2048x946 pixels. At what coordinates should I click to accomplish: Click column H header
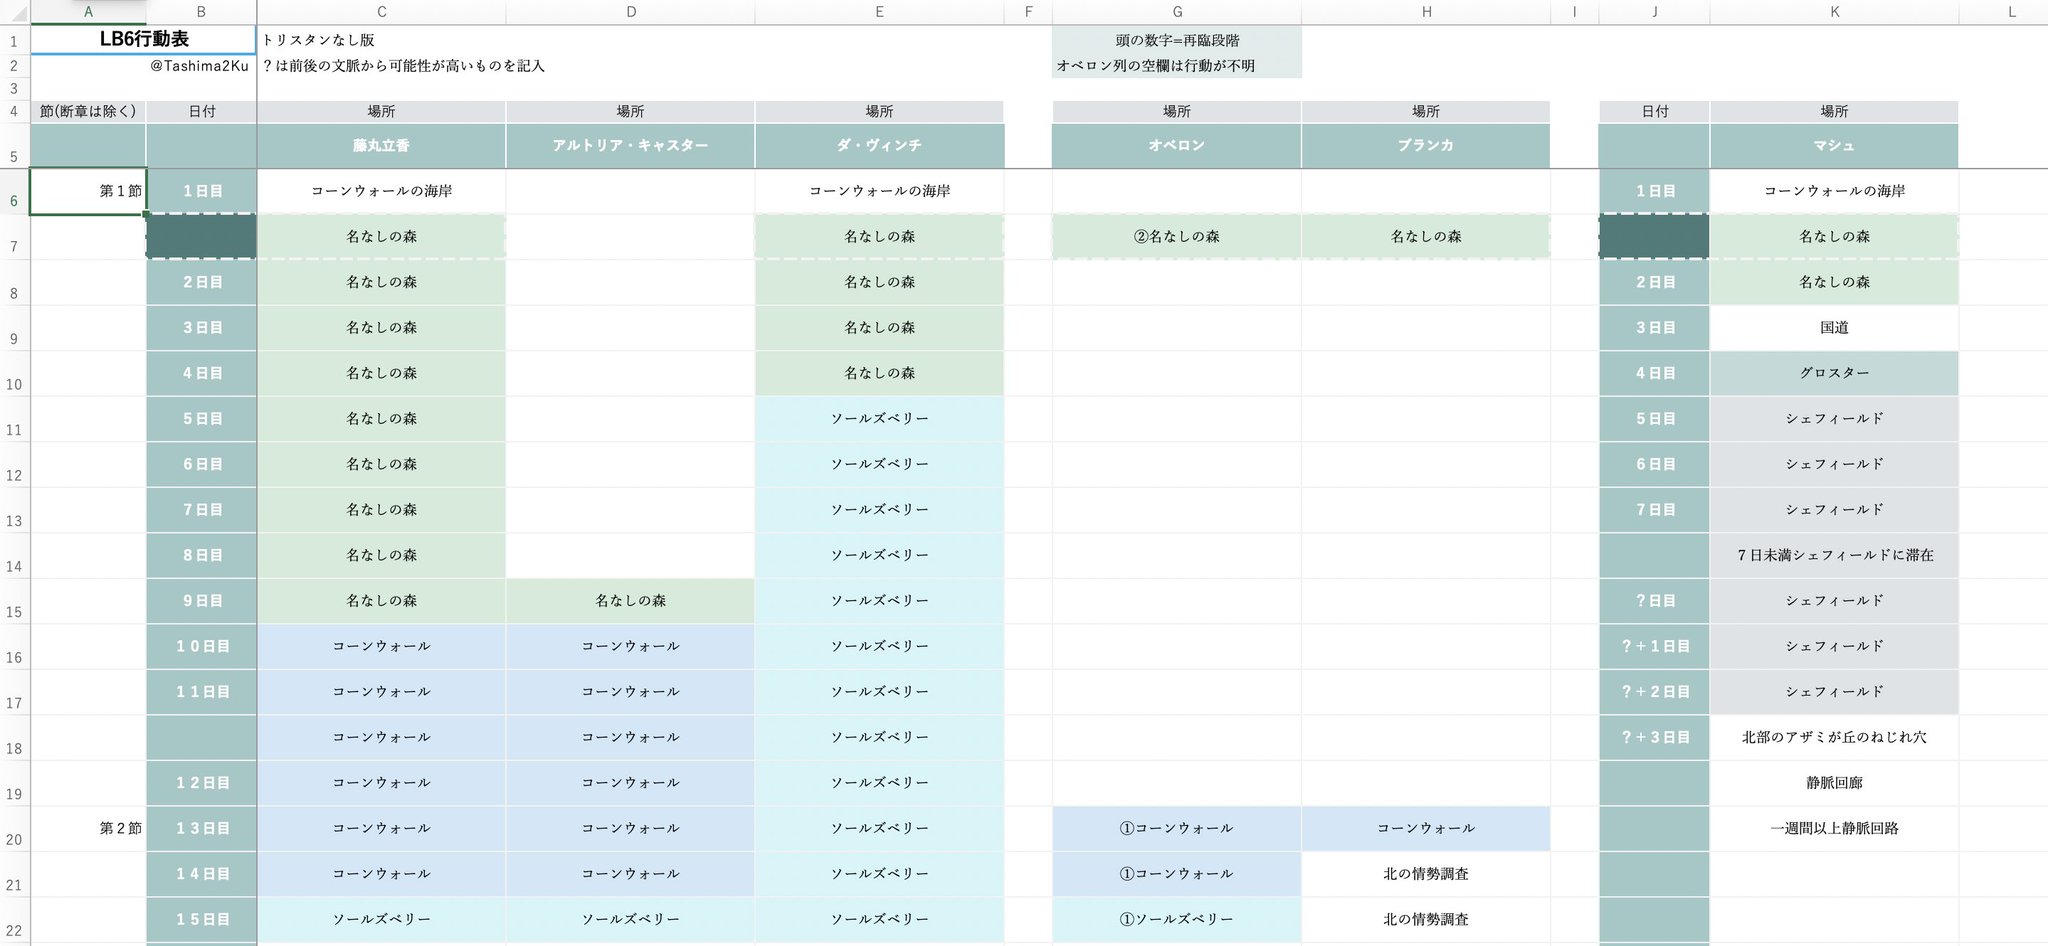click(x=1426, y=12)
